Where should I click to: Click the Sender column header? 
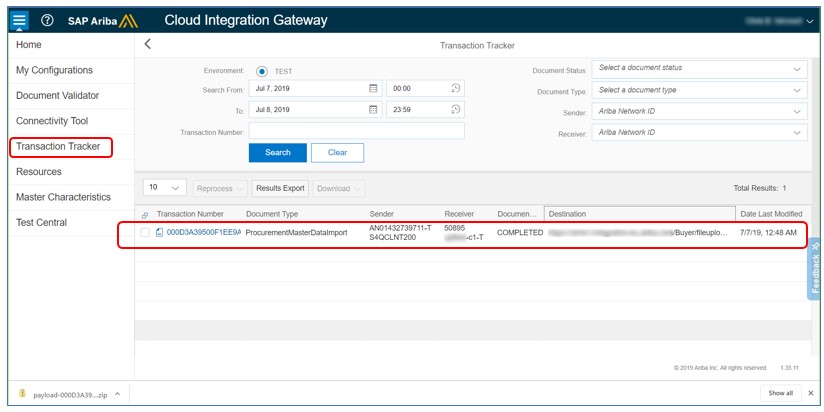point(382,214)
